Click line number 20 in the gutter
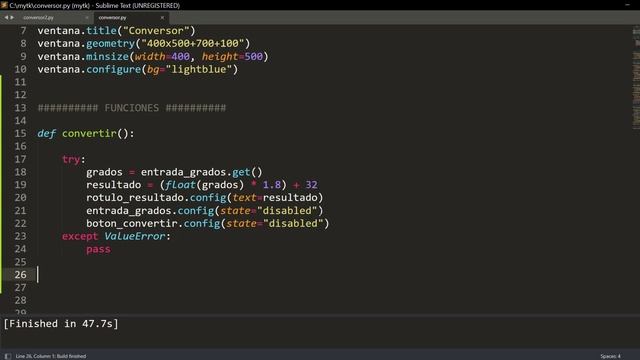 pos(20,198)
